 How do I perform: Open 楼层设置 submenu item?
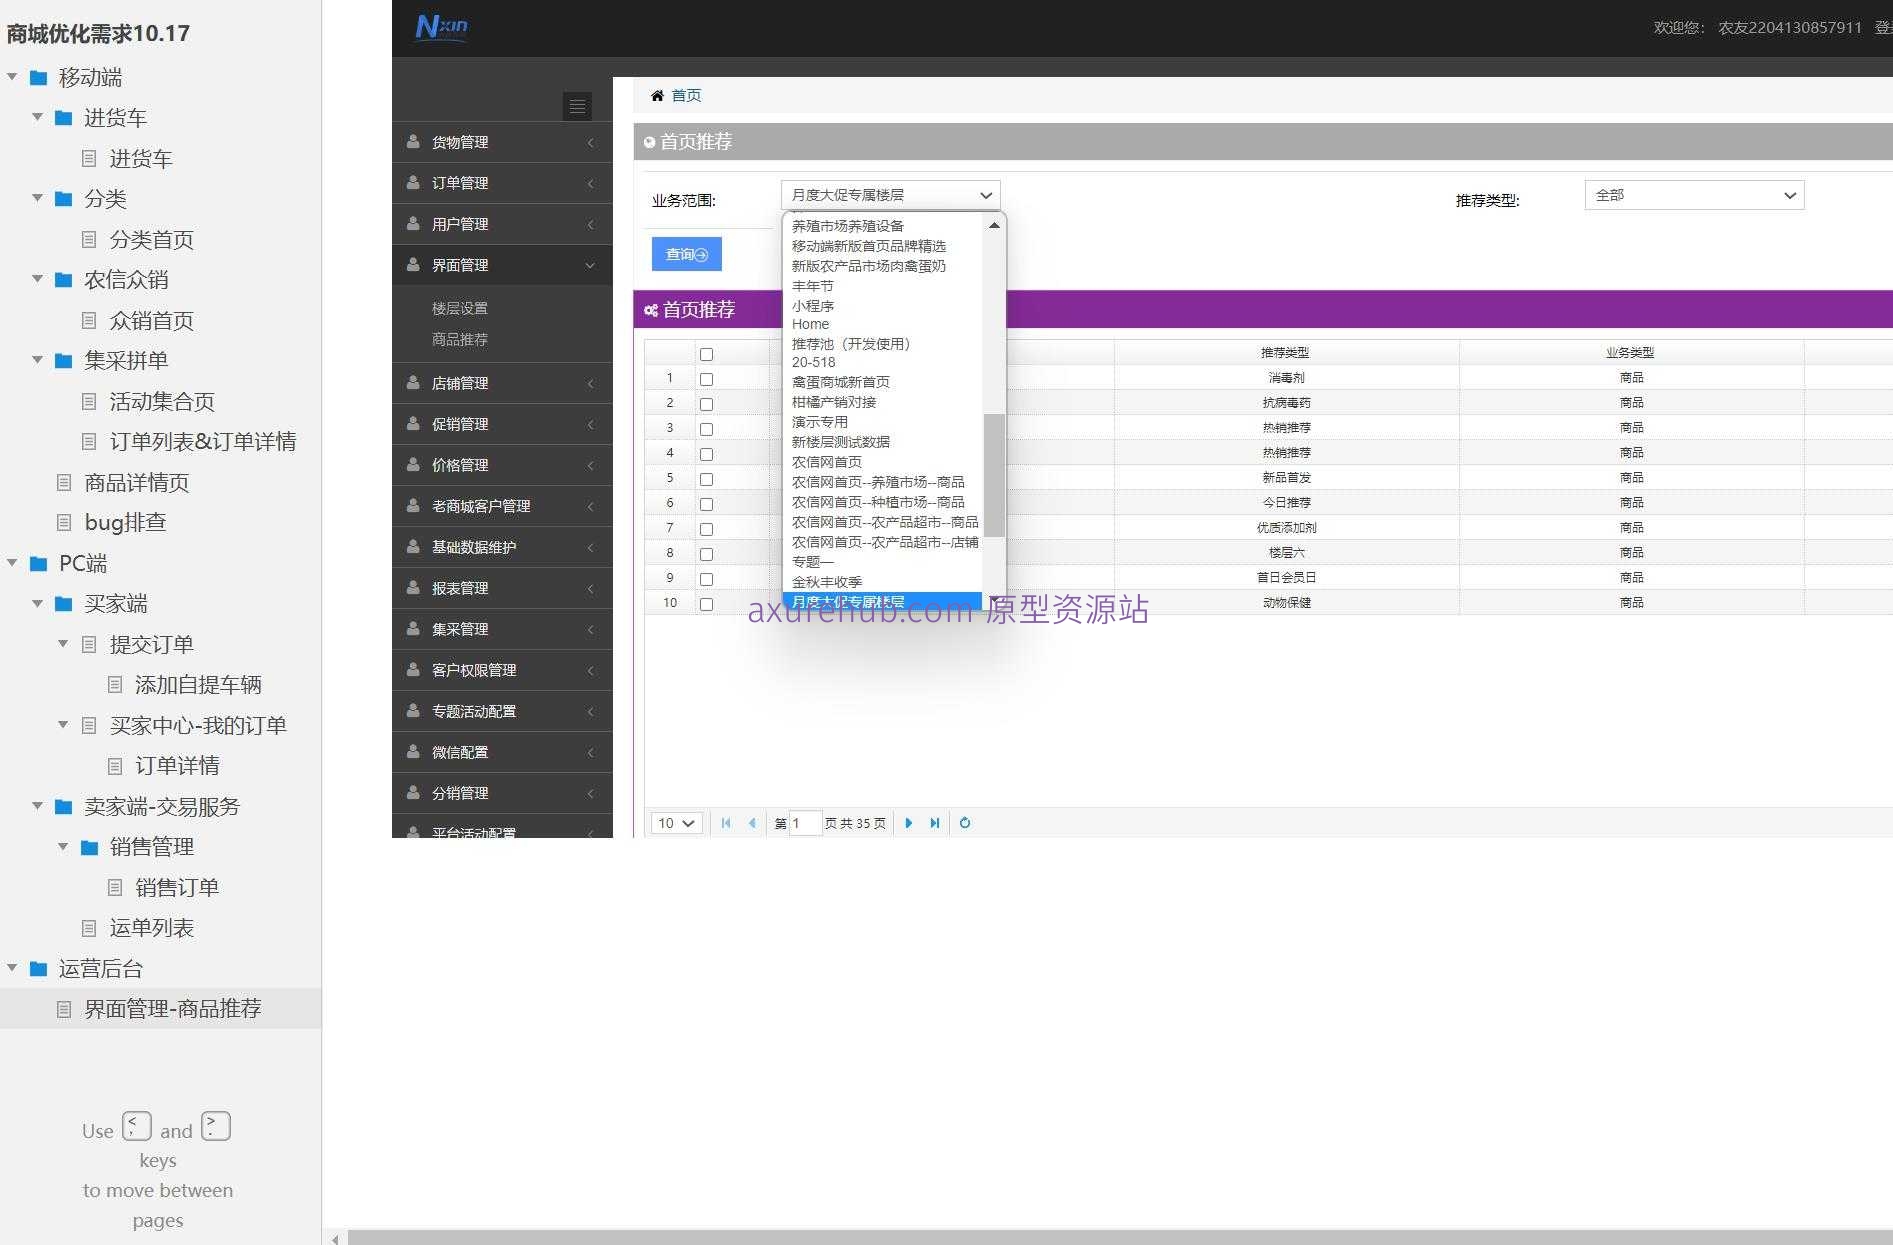coord(460,309)
